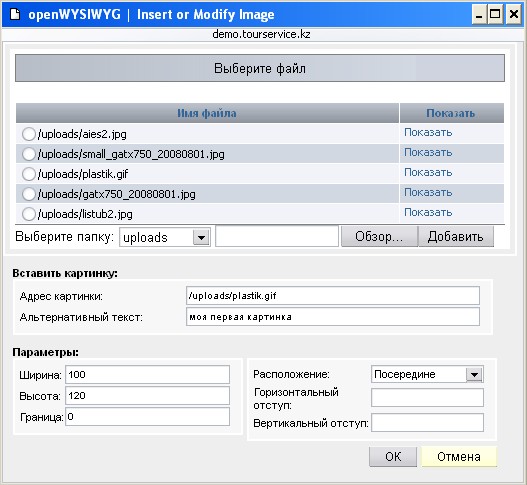
Task: Select radio for small_gatx750_20080801.jpg file
Action: (x=29, y=154)
